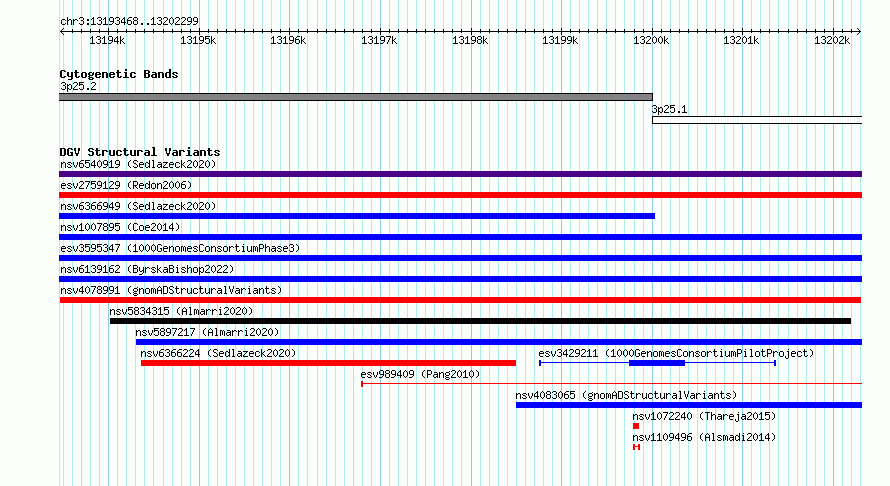
Task: Select the small red nsv1109496 marker
Action: tap(636, 447)
